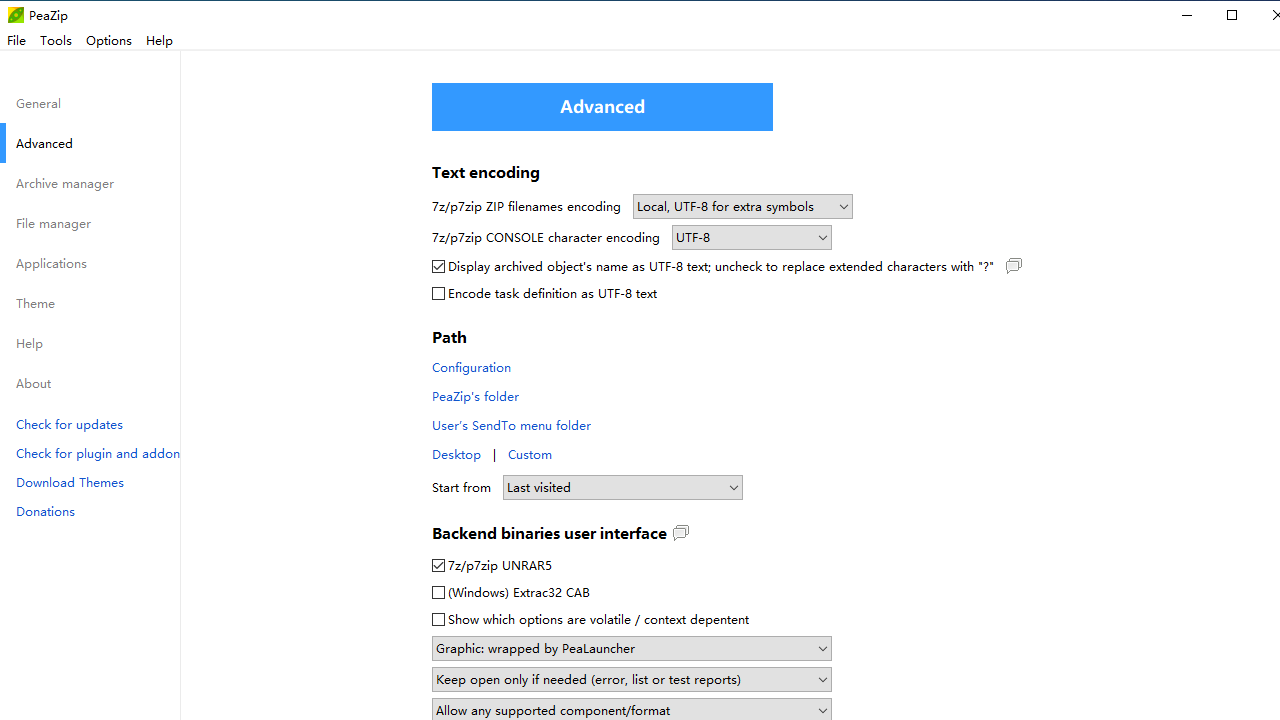This screenshot has width=1280, height=720.
Task: Click Check for updates link
Action: click(x=69, y=425)
